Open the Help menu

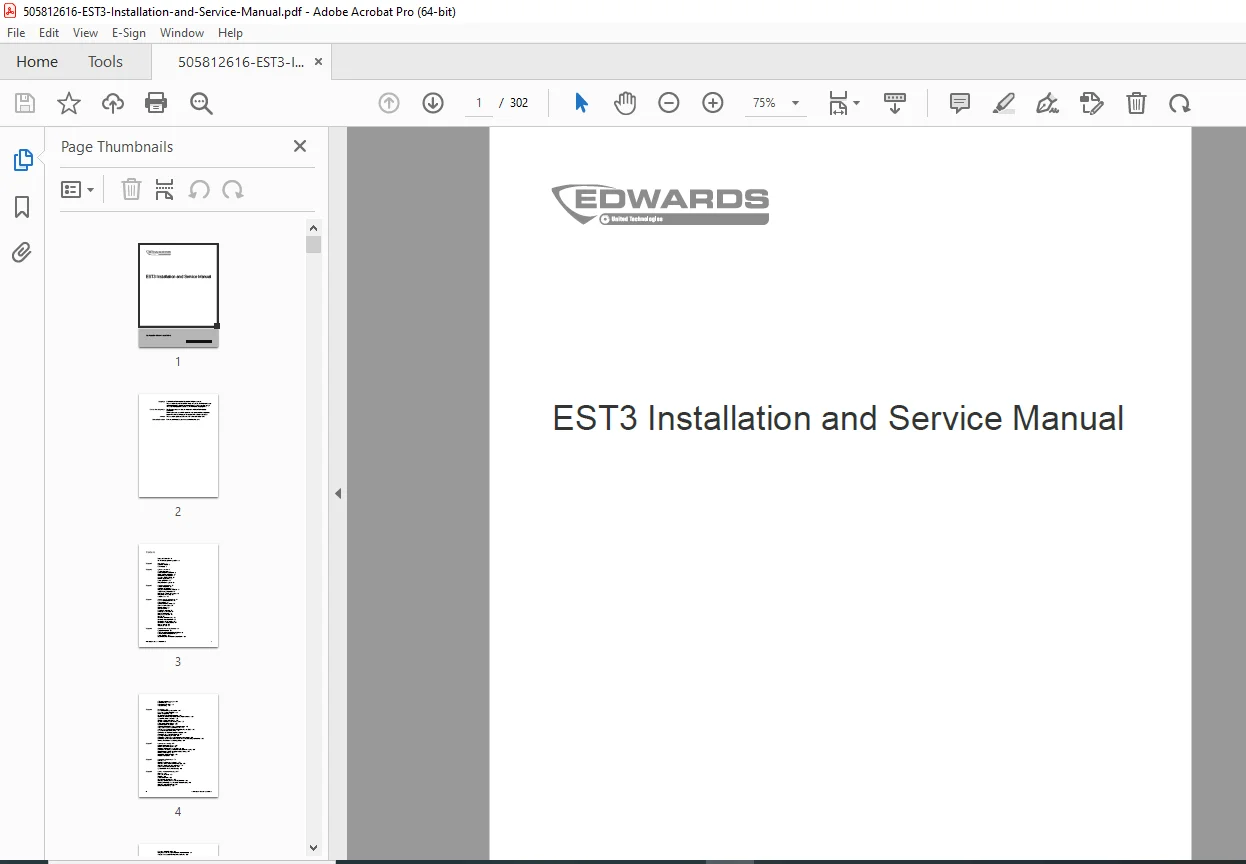point(230,33)
